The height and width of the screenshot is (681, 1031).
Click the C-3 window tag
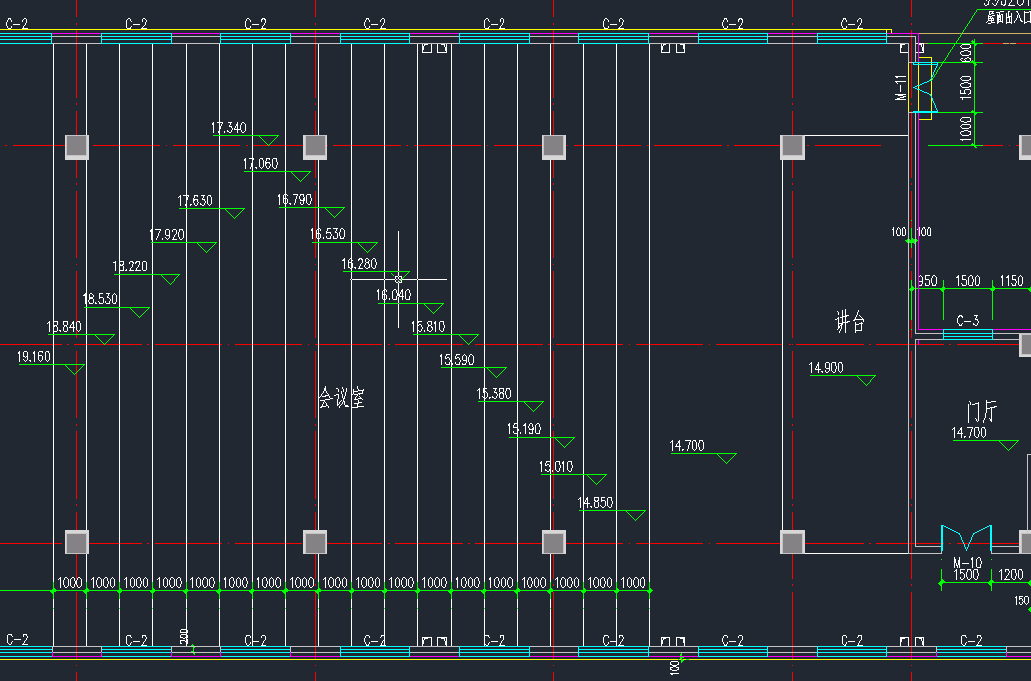coord(967,321)
